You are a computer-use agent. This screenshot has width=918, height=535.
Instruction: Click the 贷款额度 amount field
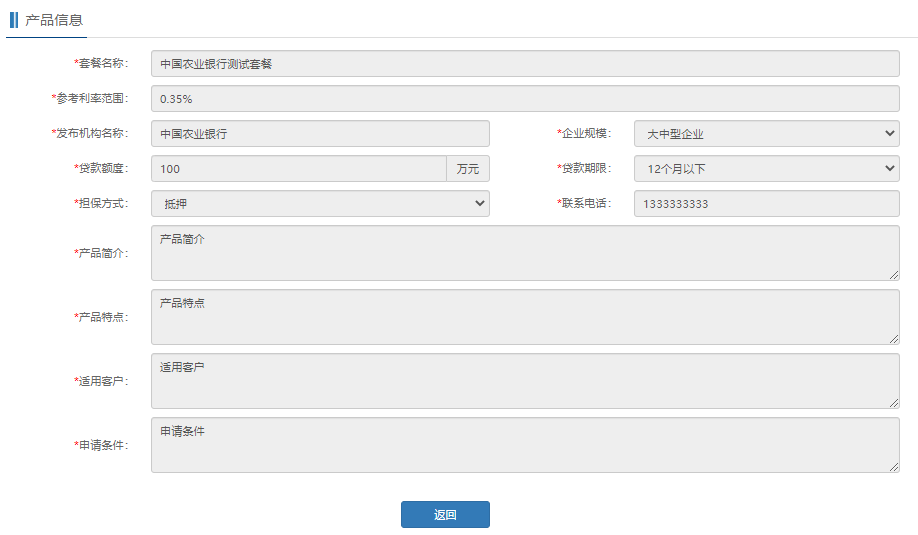coord(298,169)
